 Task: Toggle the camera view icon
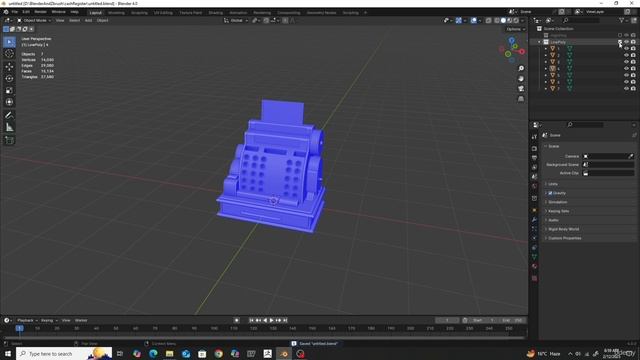[521, 89]
